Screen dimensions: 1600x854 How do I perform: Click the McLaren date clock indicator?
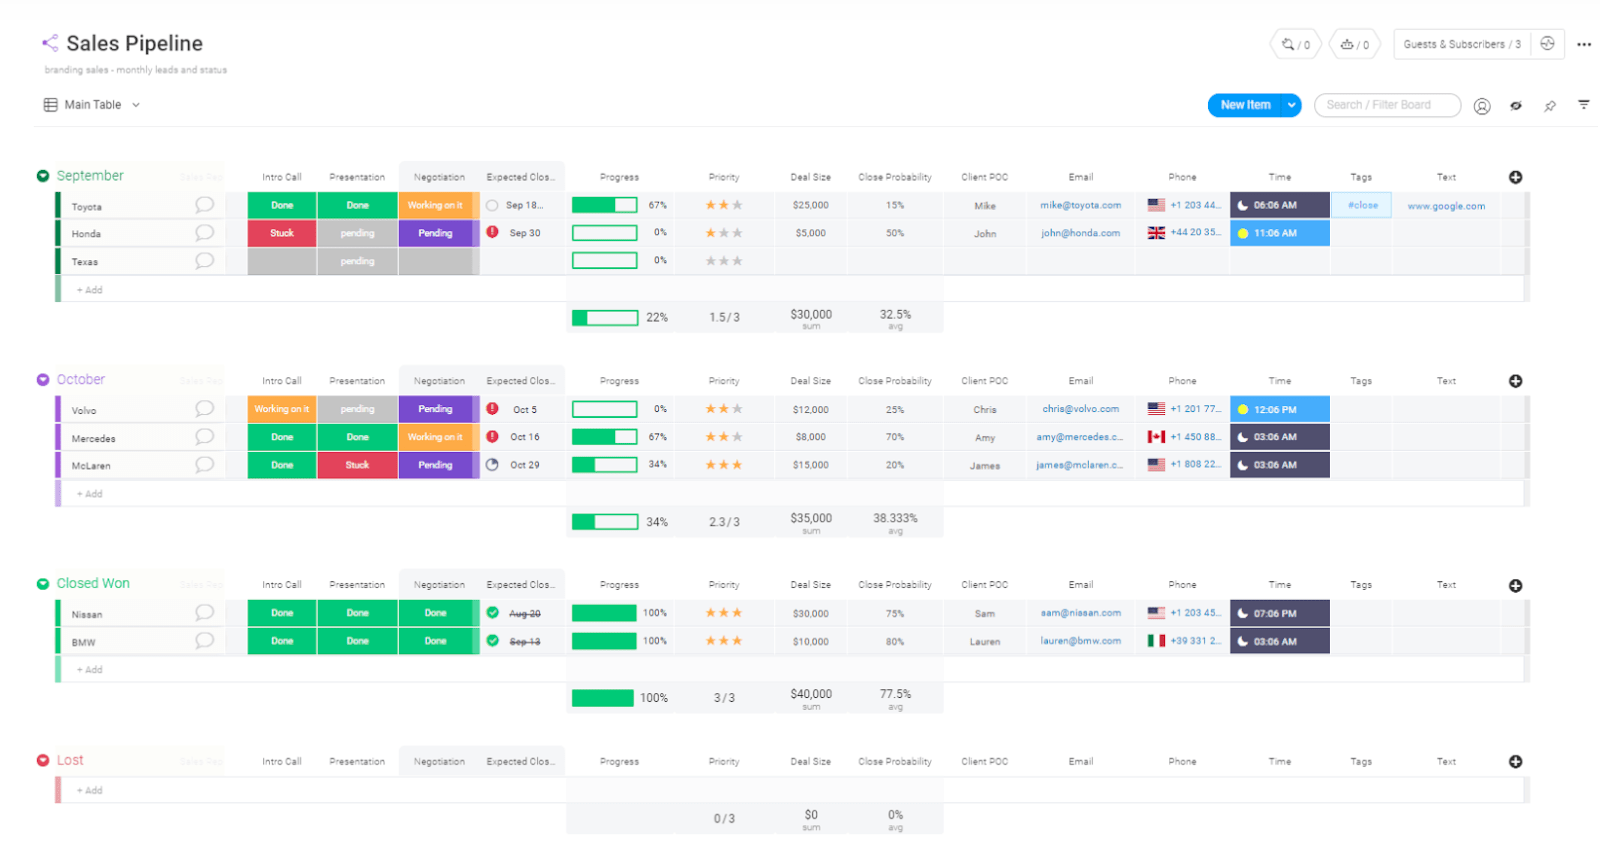492,464
